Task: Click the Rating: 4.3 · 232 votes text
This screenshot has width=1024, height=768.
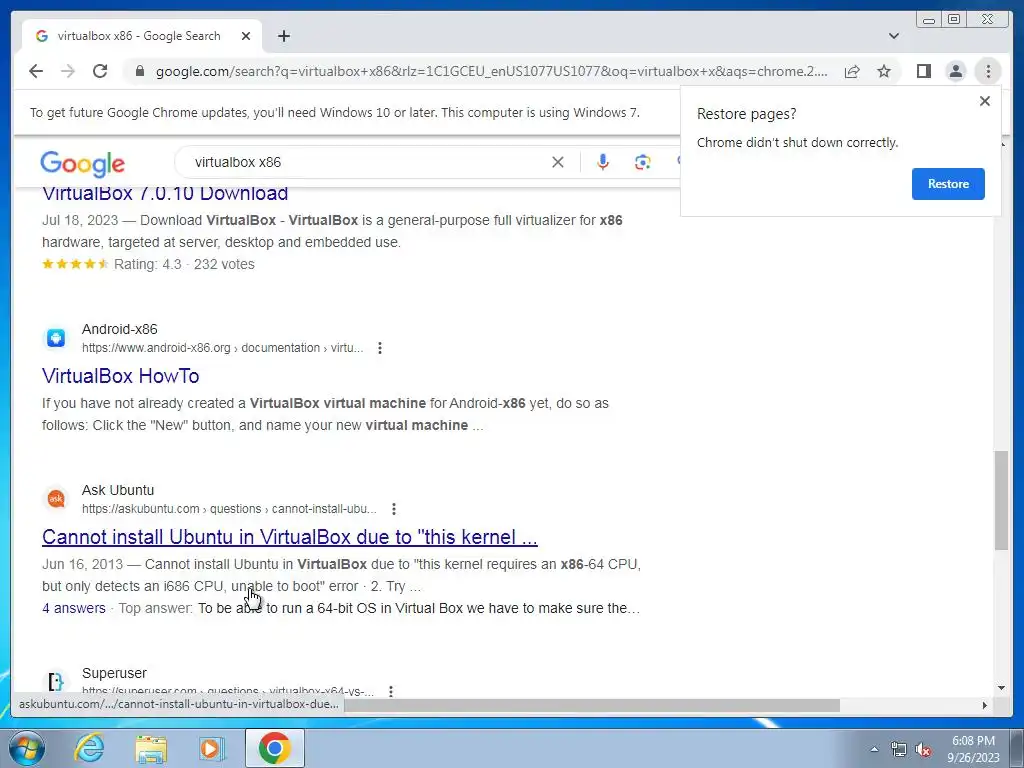Action: pos(184,264)
